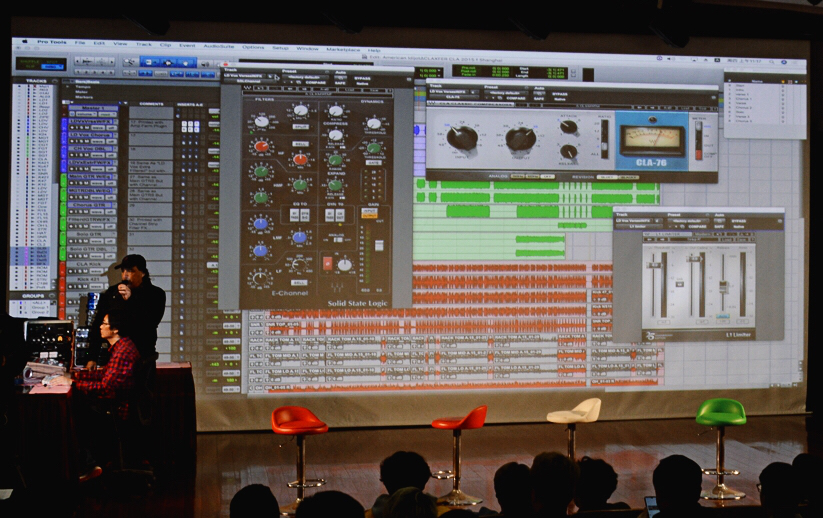Open the AudioSuite menu
Image resolution: width=823 pixels, height=518 pixels.
click(x=218, y=47)
